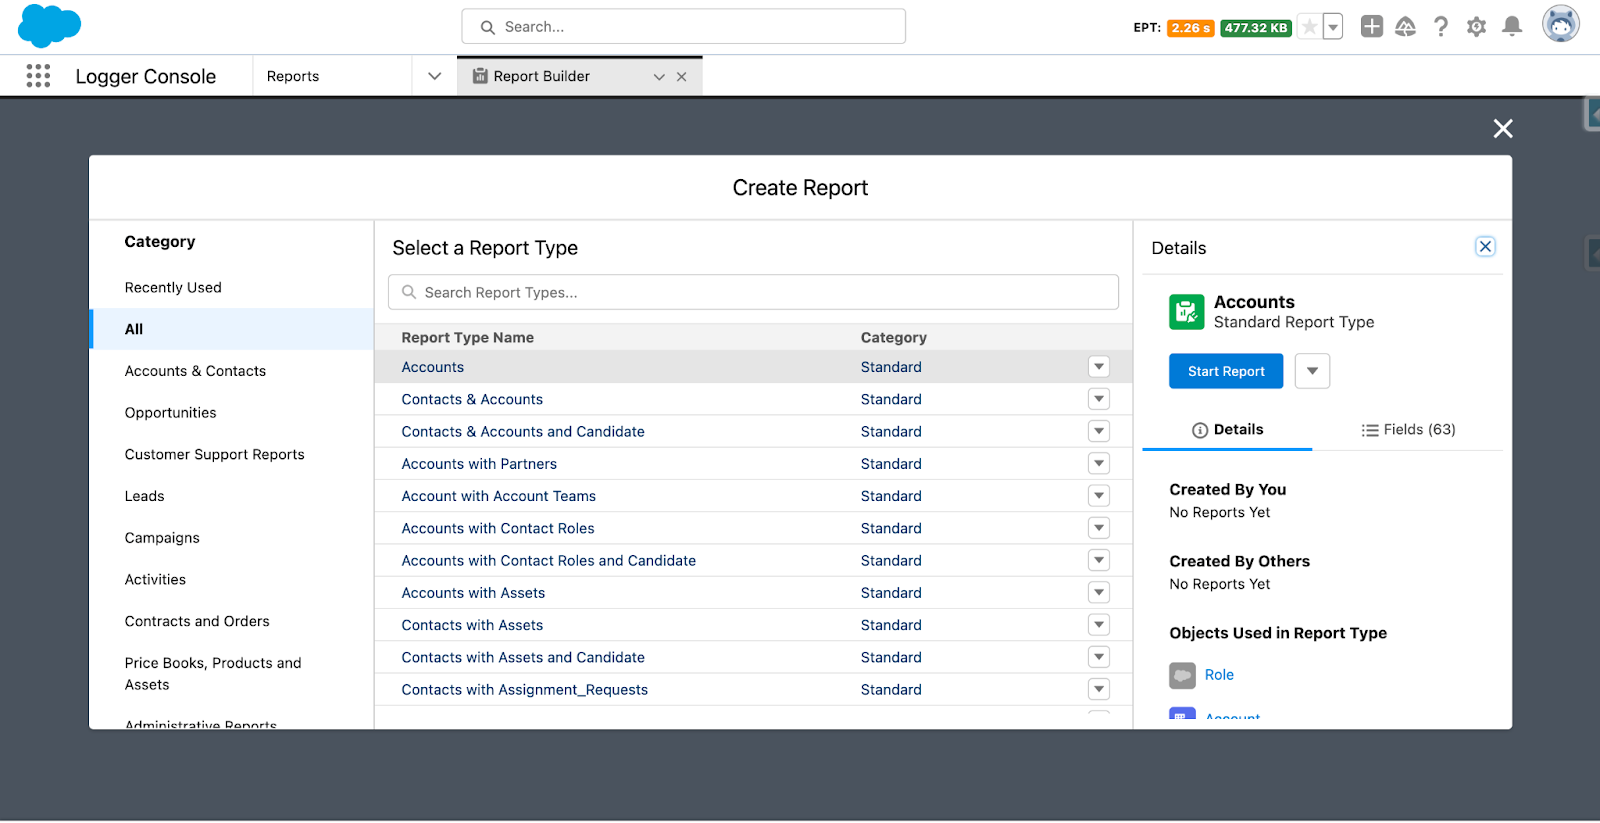Screen dimensions: 1600x823
Task: Click the EPT 2.26 s badge
Action: pos(1190,28)
